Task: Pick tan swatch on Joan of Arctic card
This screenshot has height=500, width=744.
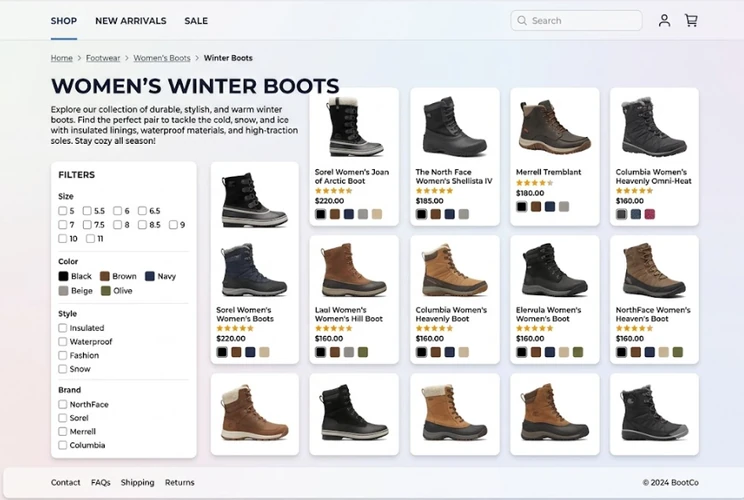Action: point(377,214)
